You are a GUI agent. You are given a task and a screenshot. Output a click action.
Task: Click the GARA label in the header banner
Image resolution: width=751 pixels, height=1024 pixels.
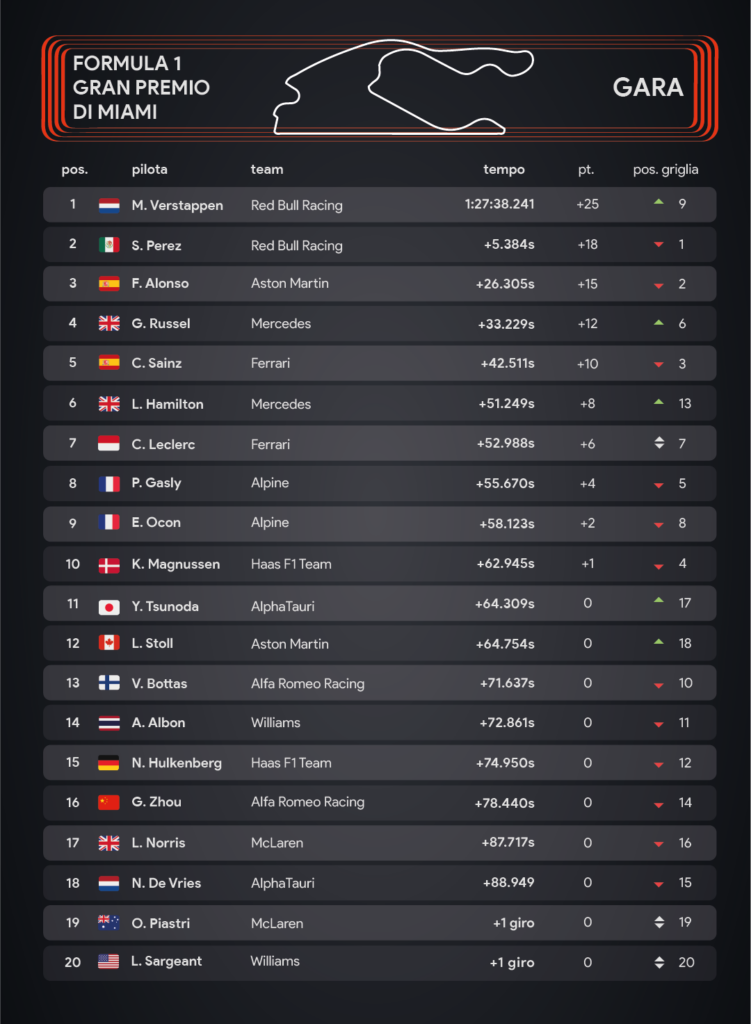click(x=648, y=88)
